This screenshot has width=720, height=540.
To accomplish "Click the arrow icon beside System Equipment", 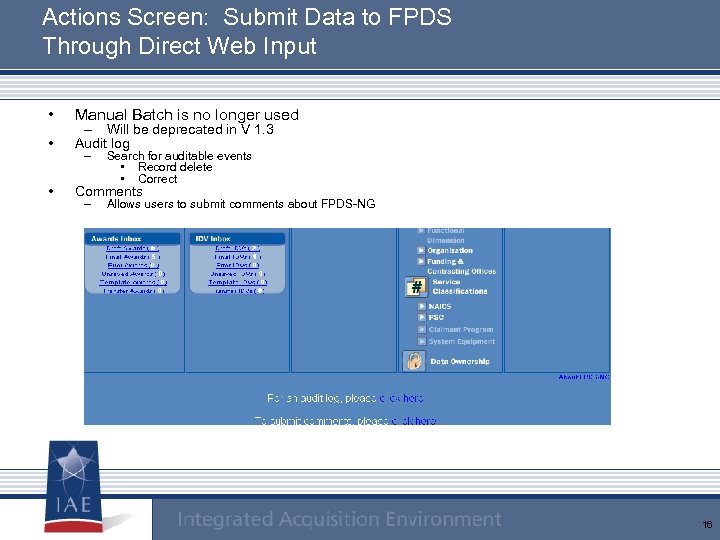I will (422, 341).
